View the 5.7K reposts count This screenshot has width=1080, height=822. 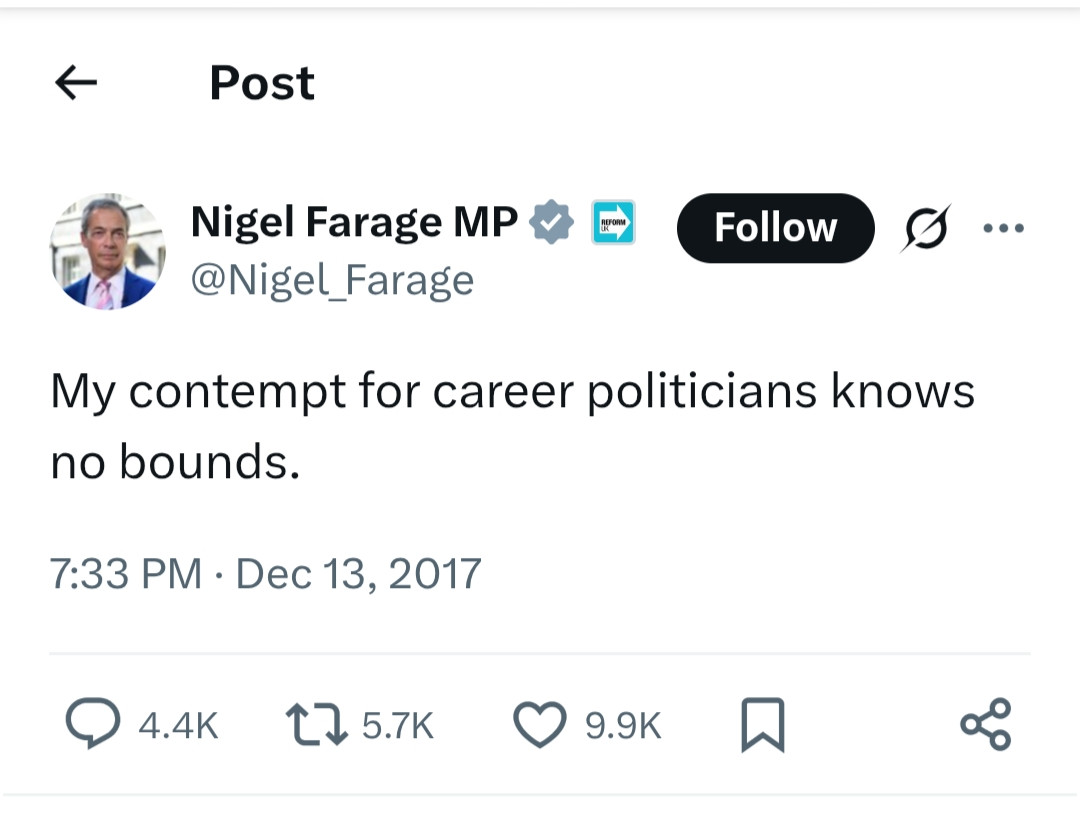(x=398, y=726)
